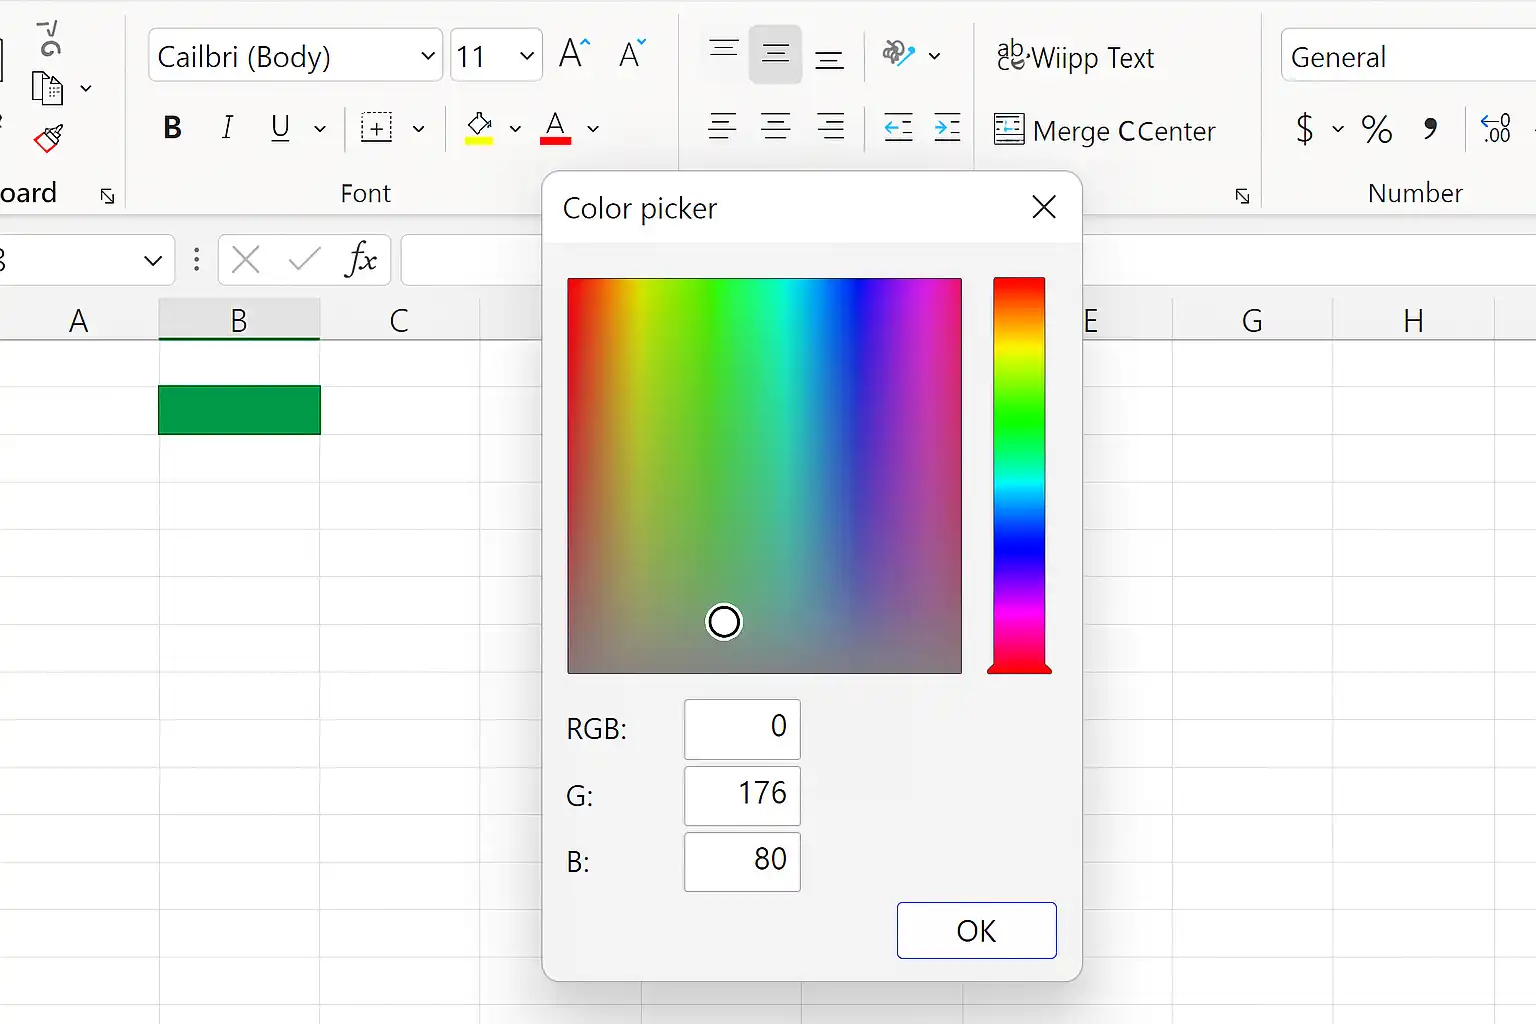Click the G value field showing 176
Screen dimensions: 1536x1024
[742, 796]
